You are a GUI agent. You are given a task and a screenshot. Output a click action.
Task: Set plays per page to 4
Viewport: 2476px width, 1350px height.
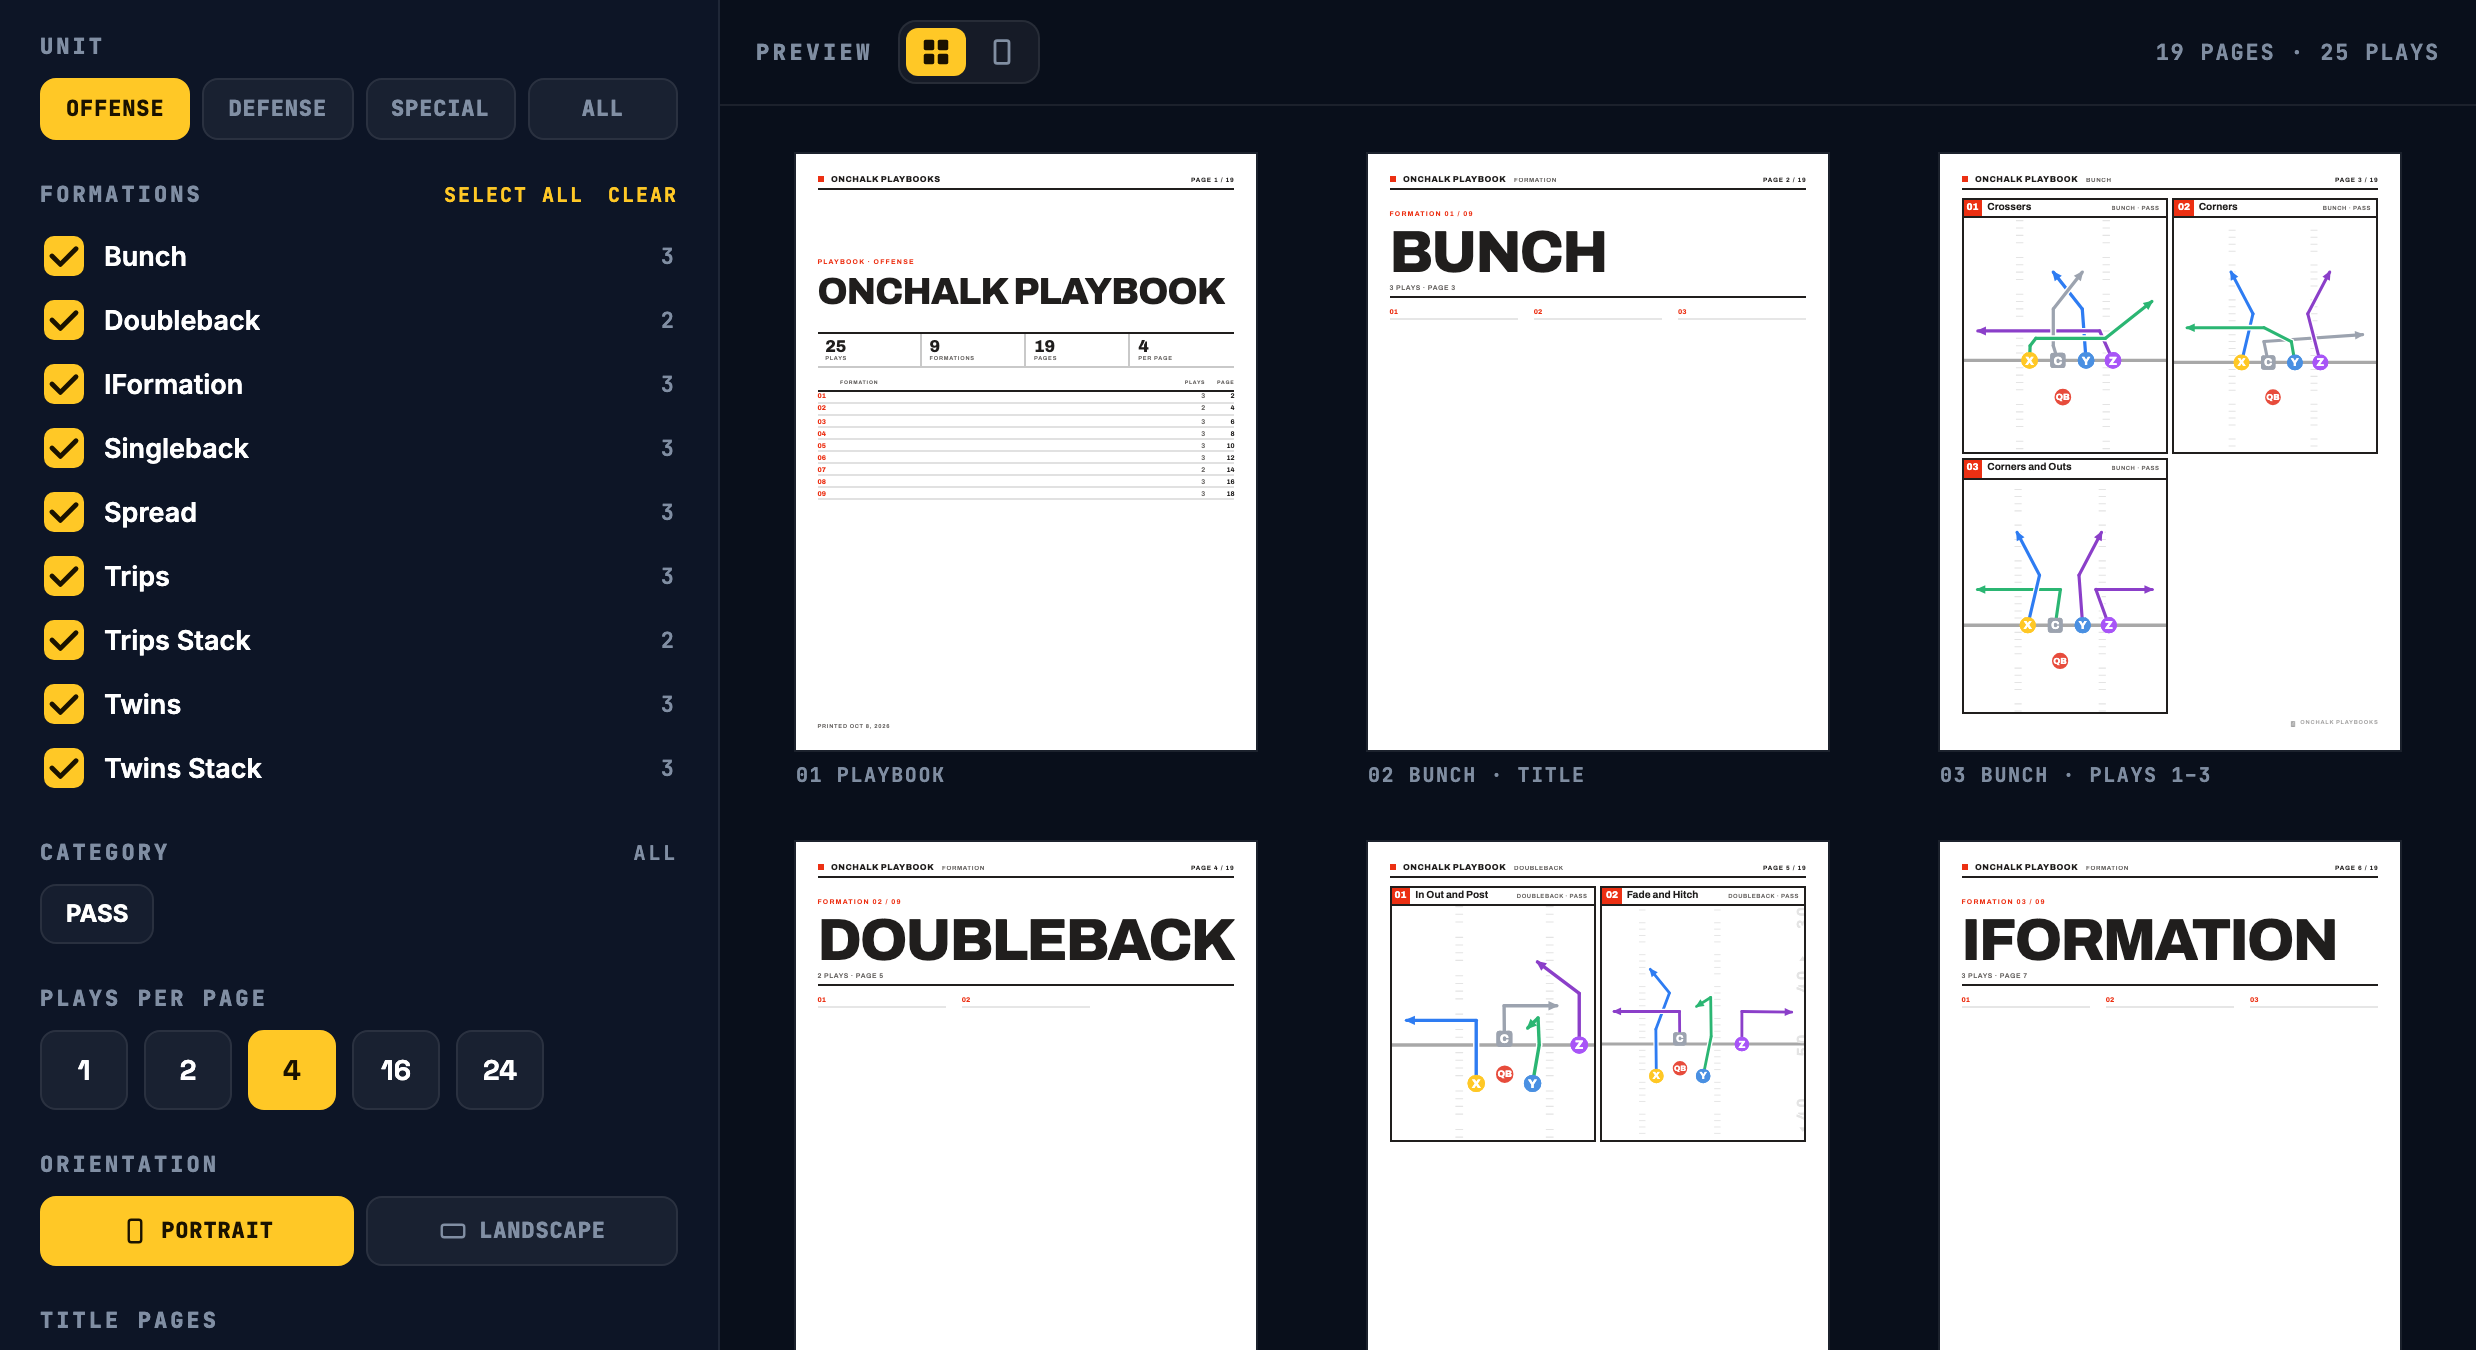(292, 1070)
